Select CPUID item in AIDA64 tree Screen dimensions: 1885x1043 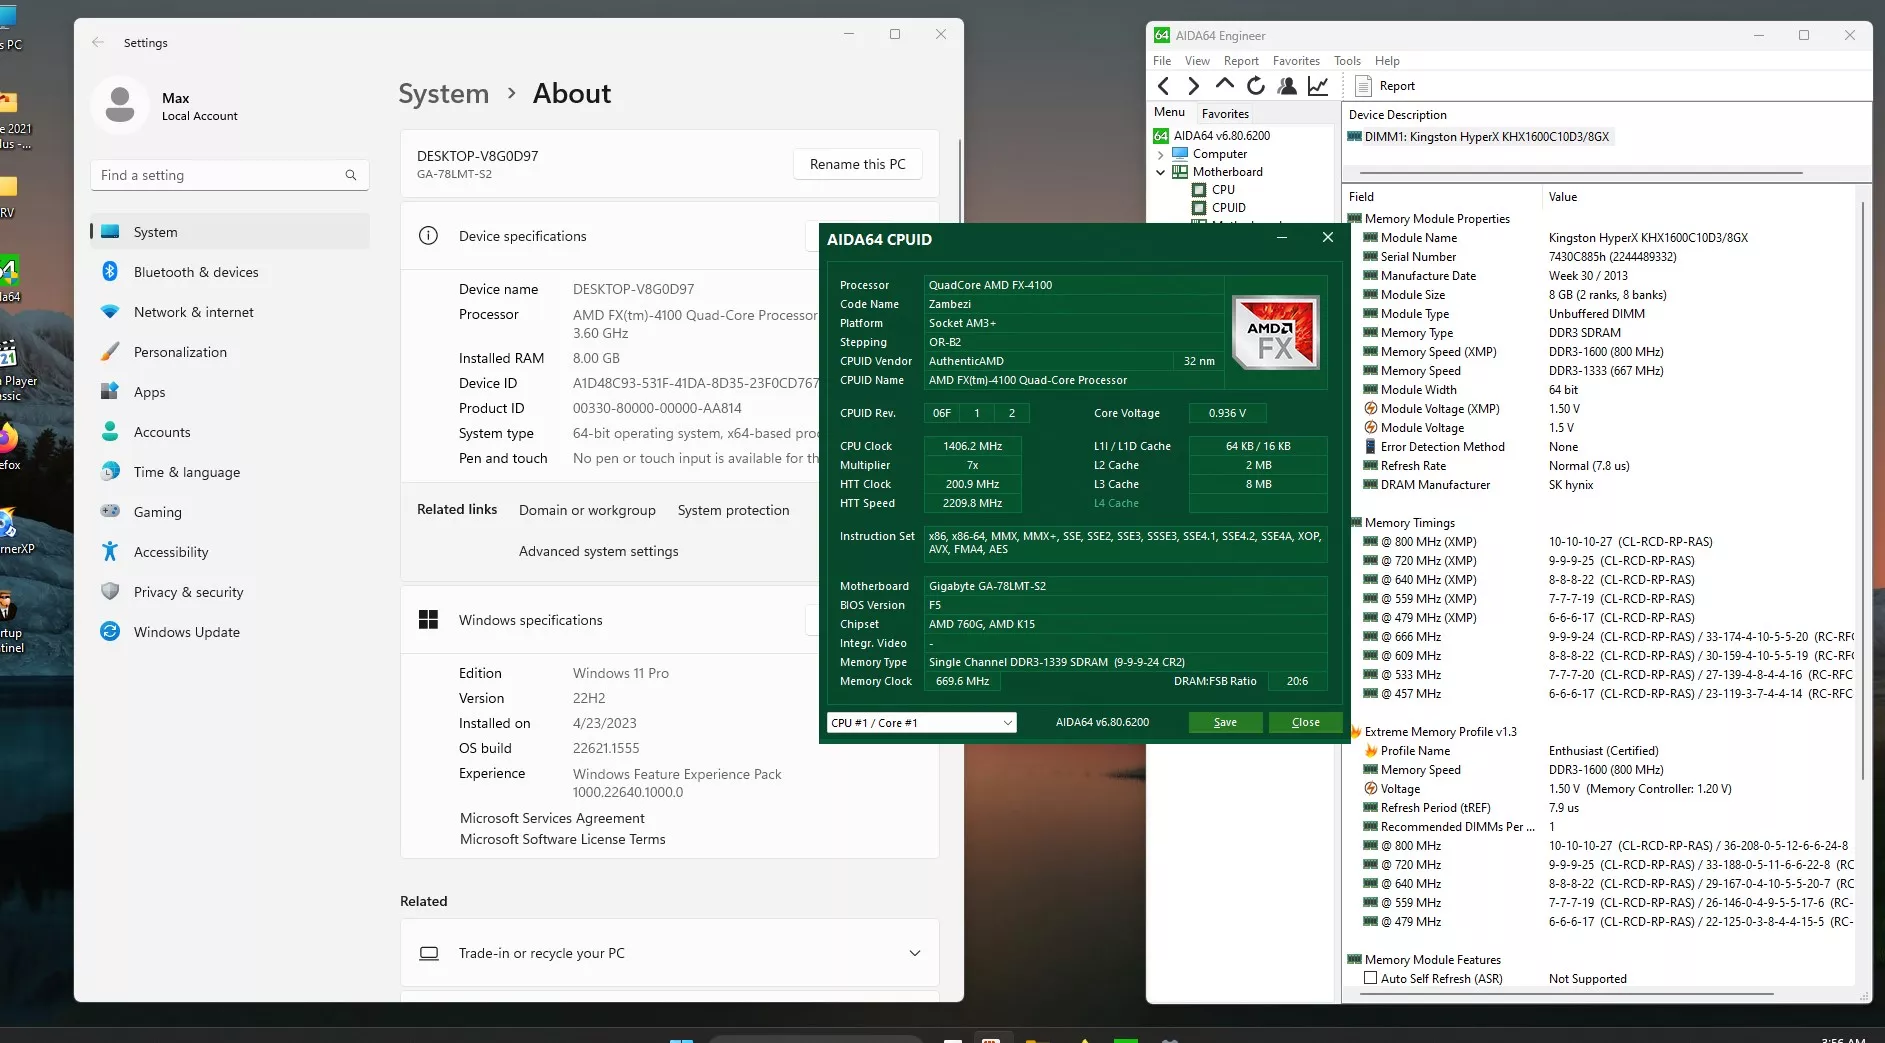click(x=1228, y=208)
